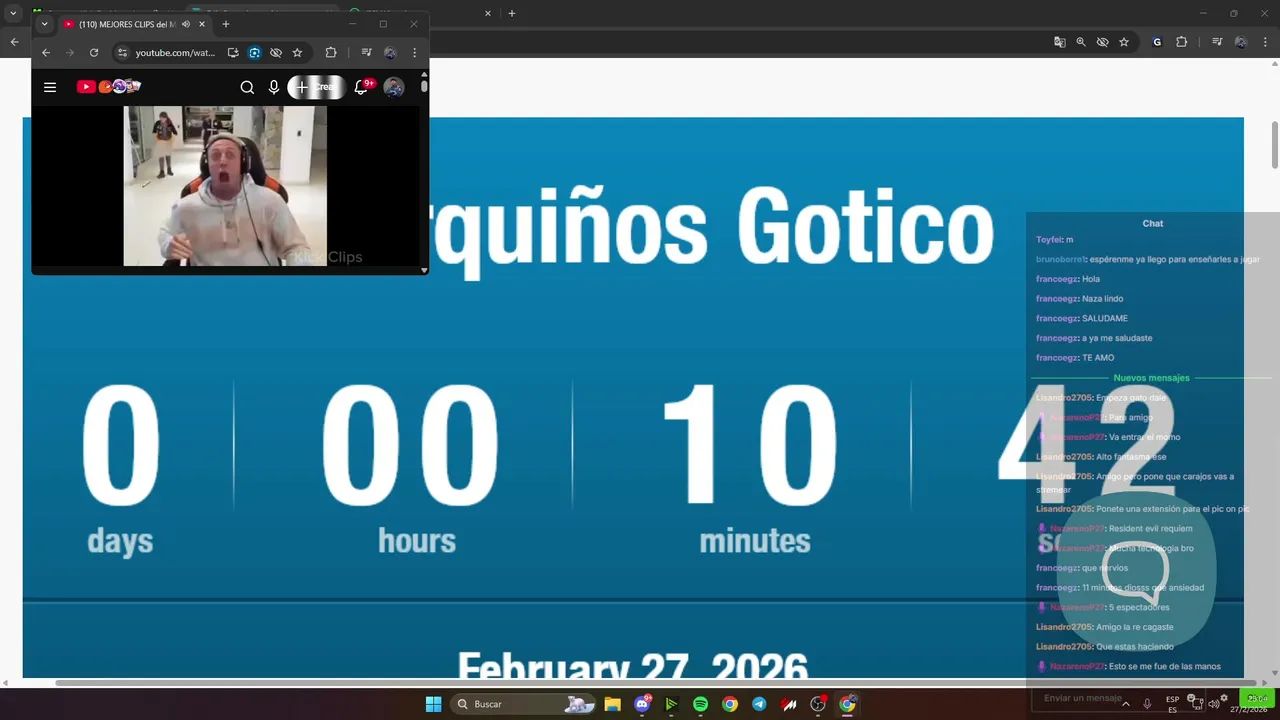This screenshot has height=720, width=1280.
Task: Start YouTube voice search microphone
Action: pyautogui.click(x=274, y=87)
